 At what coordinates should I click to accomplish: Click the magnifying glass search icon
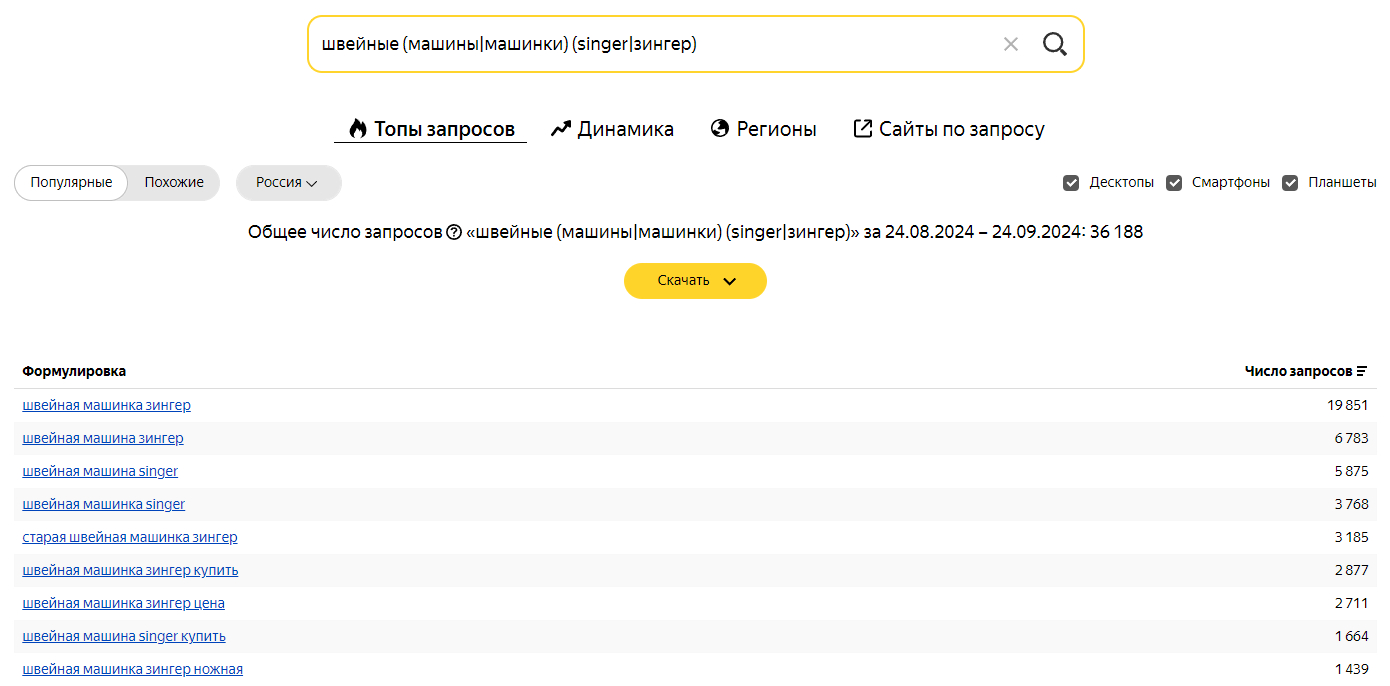pos(1055,44)
